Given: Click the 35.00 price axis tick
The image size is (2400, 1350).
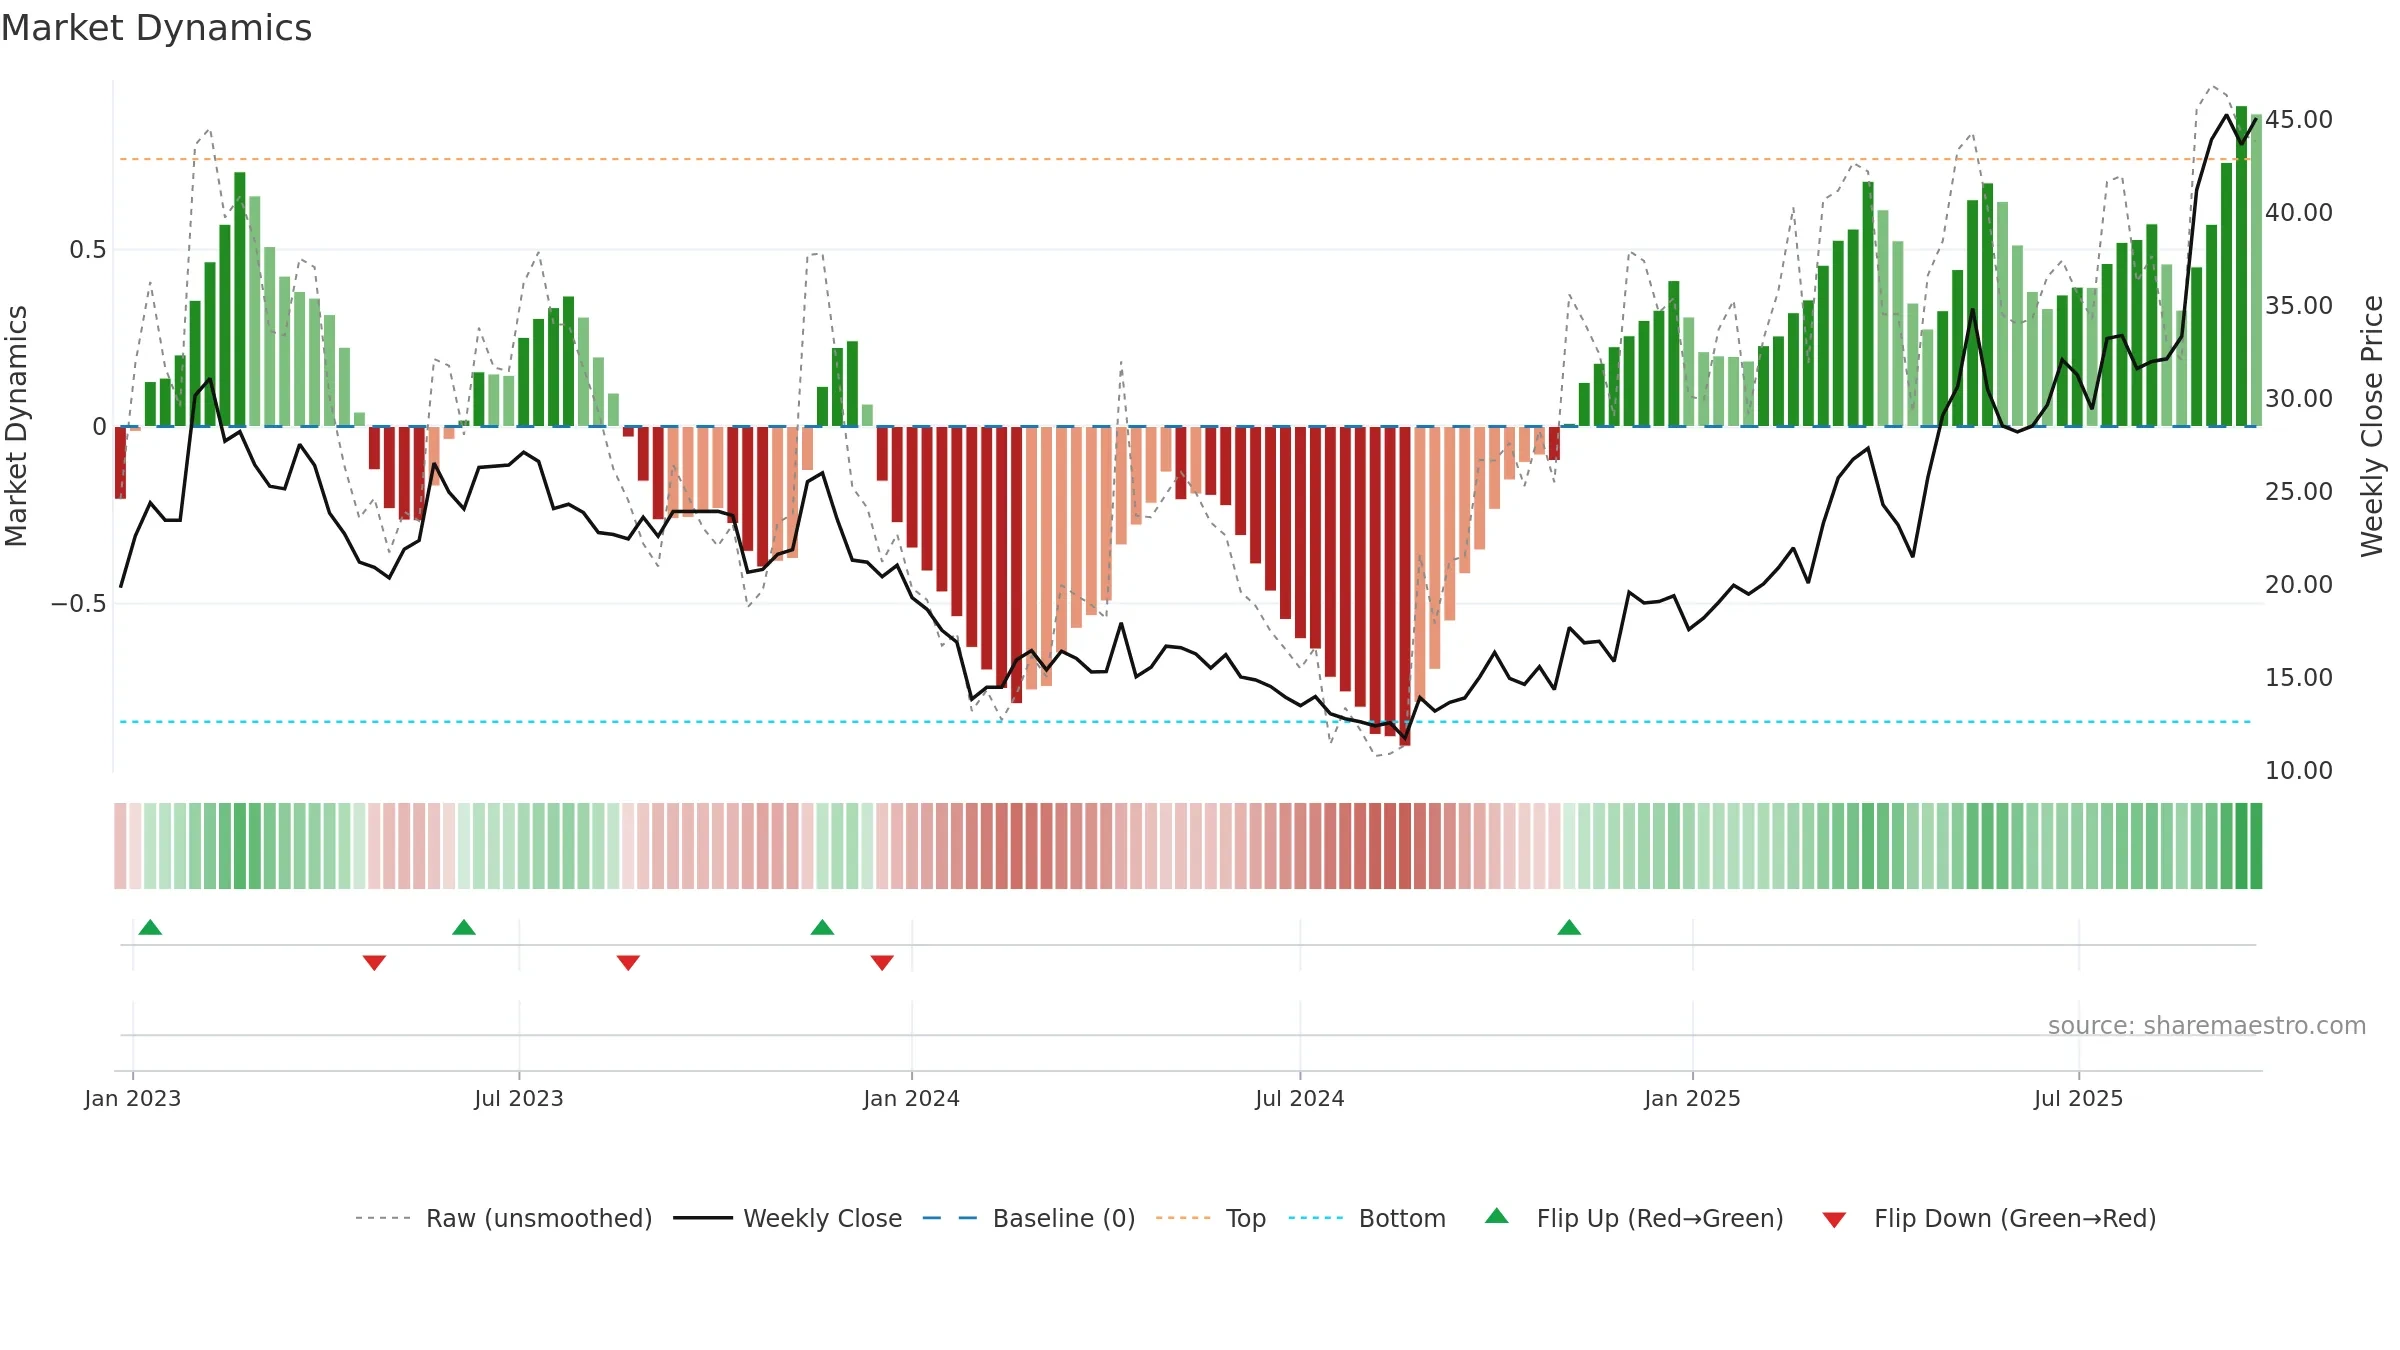Looking at the screenshot, I should click(2299, 305).
